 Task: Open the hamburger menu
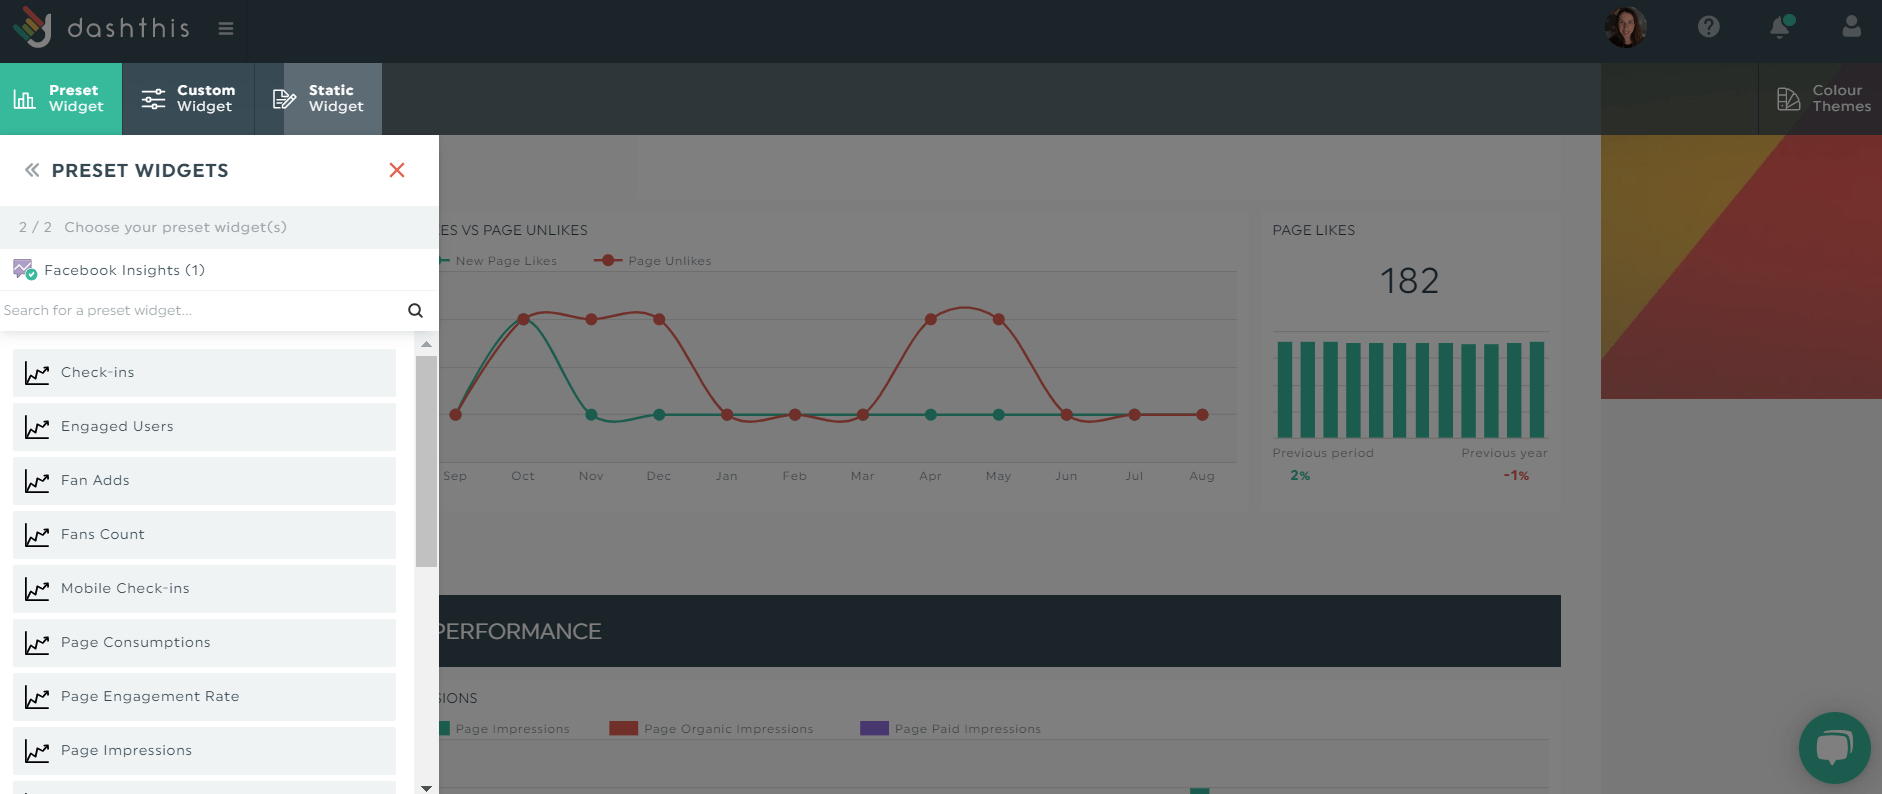pos(226,29)
